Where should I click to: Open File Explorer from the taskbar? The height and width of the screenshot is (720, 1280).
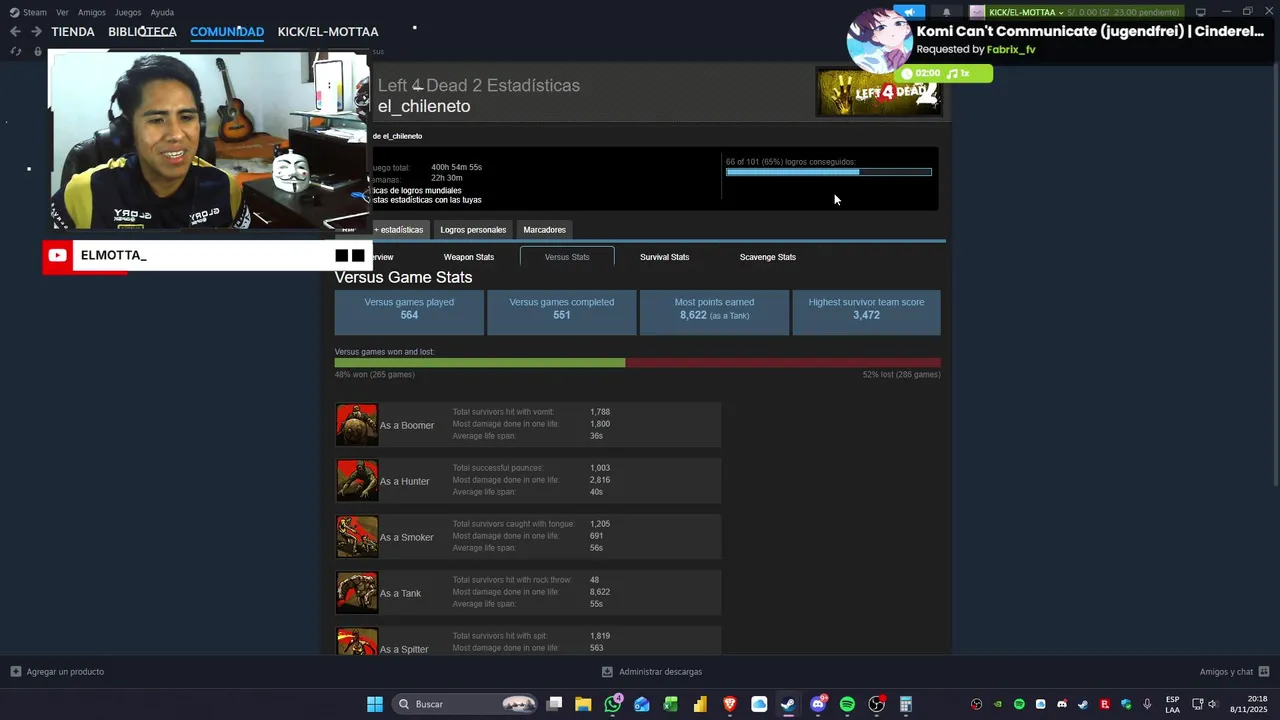(583, 704)
